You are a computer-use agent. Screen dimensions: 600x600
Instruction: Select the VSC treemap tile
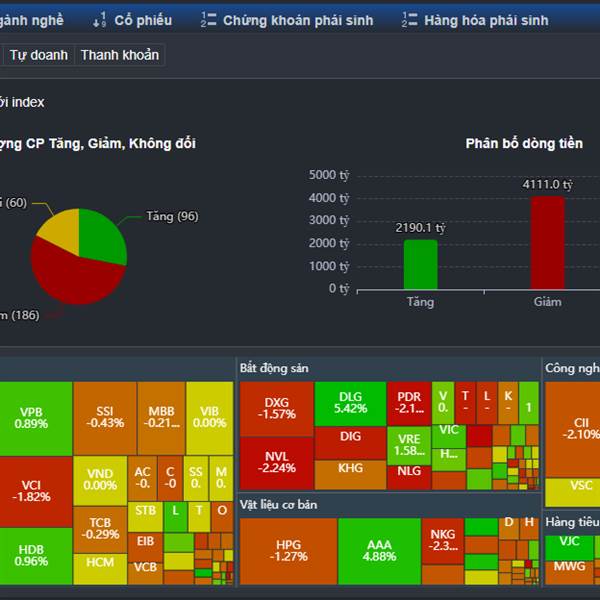point(572,492)
